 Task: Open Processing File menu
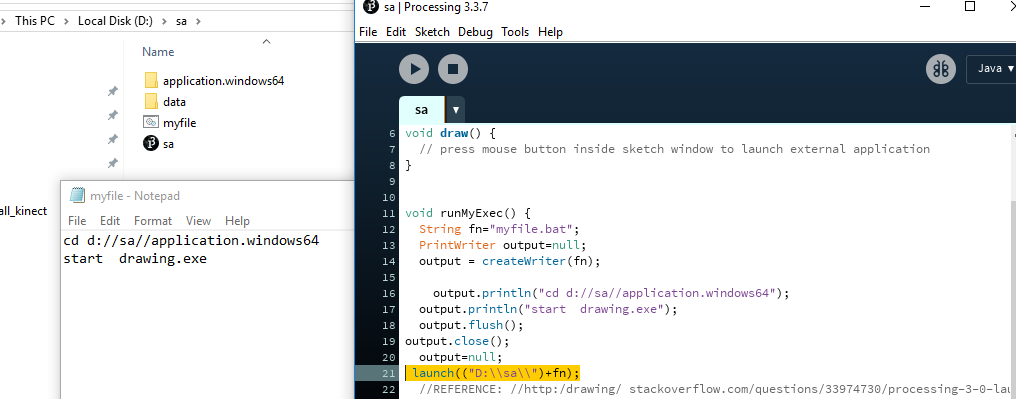367,32
